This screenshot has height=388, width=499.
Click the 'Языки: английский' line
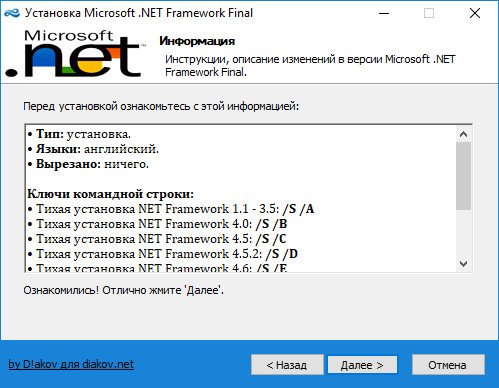click(93, 149)
